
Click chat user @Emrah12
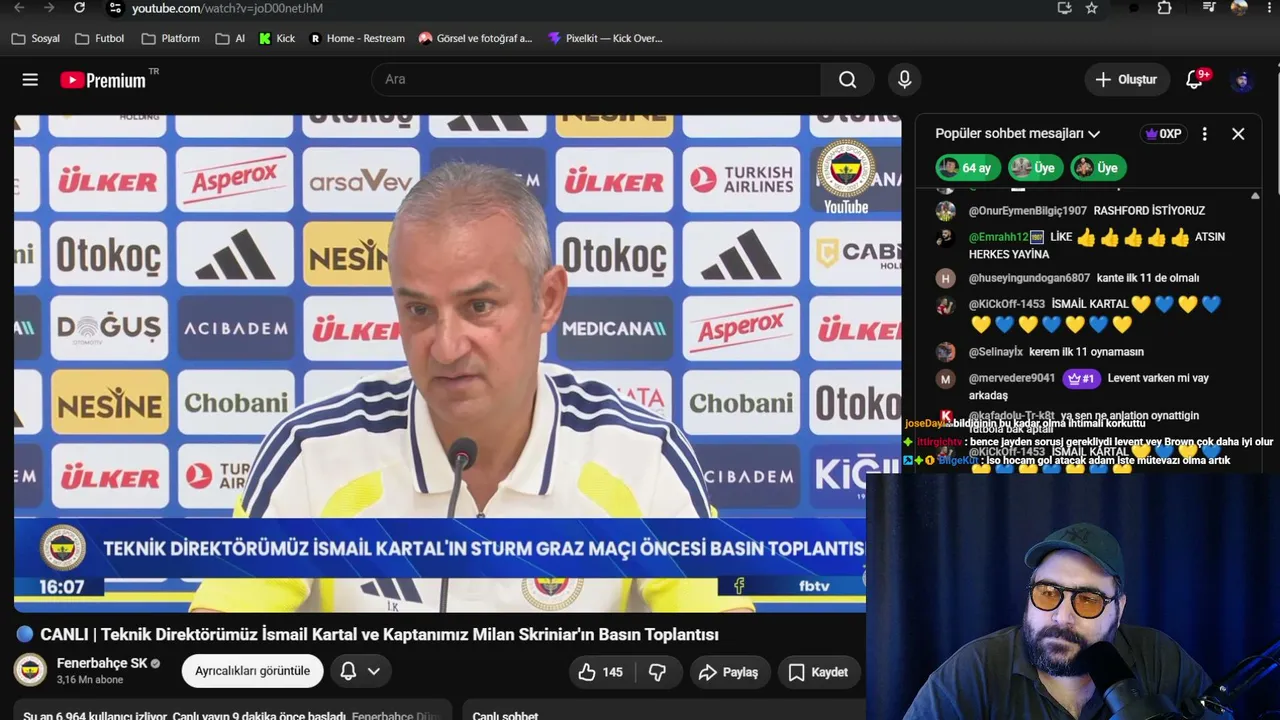click(x=998, y=237)
